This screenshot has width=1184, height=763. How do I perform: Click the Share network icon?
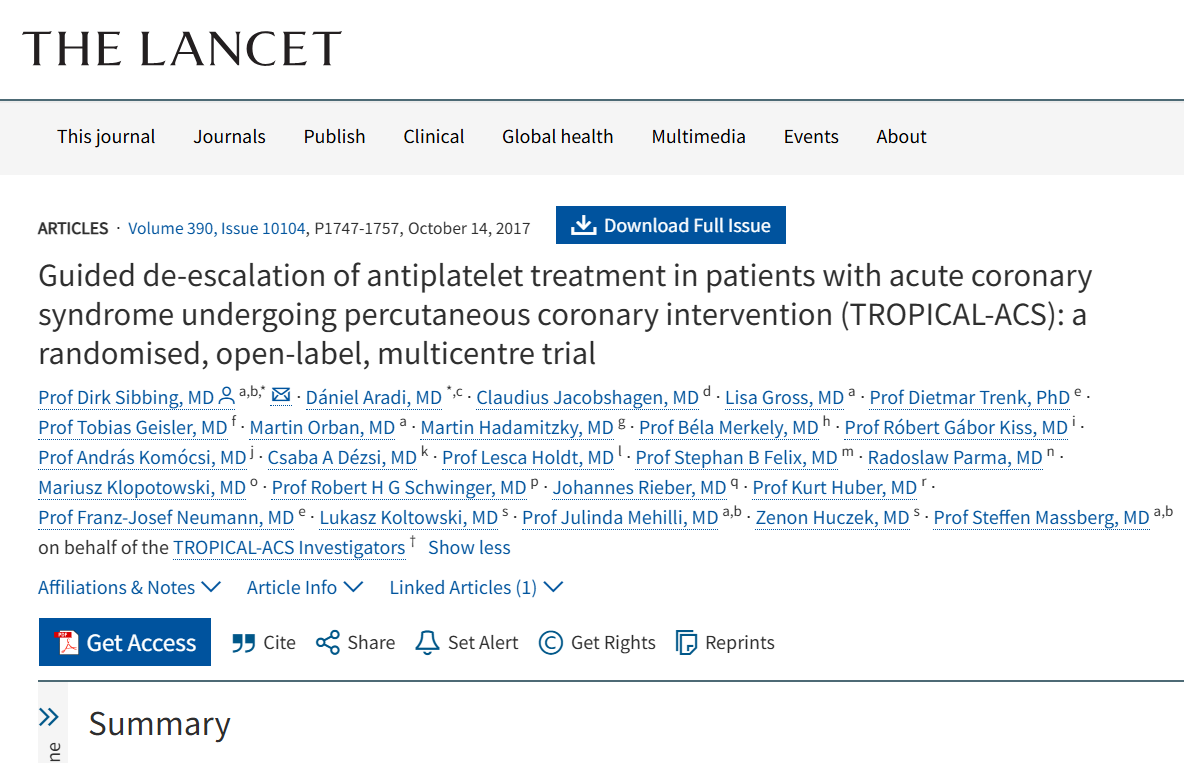pos(327,642)
